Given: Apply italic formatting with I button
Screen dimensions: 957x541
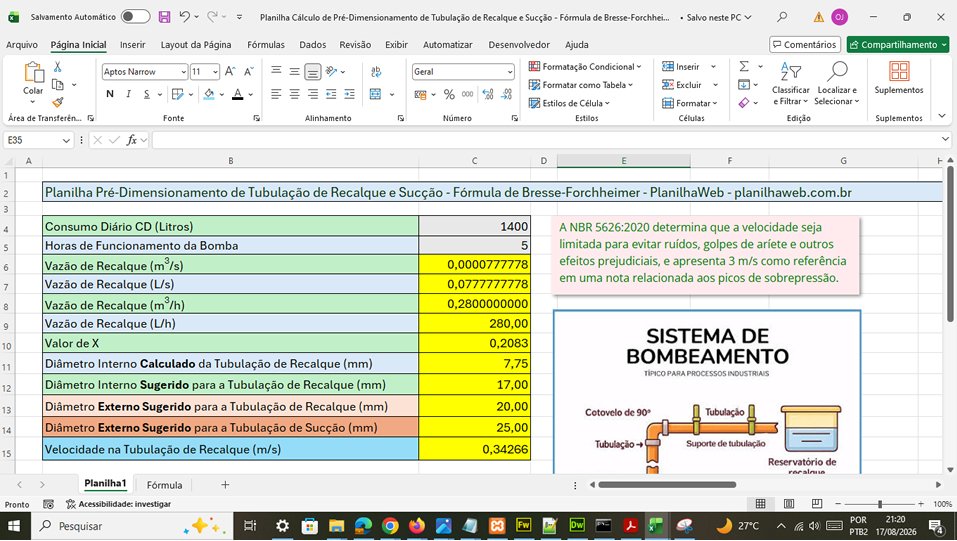Looking at the screenshot, I should point(128,94).
